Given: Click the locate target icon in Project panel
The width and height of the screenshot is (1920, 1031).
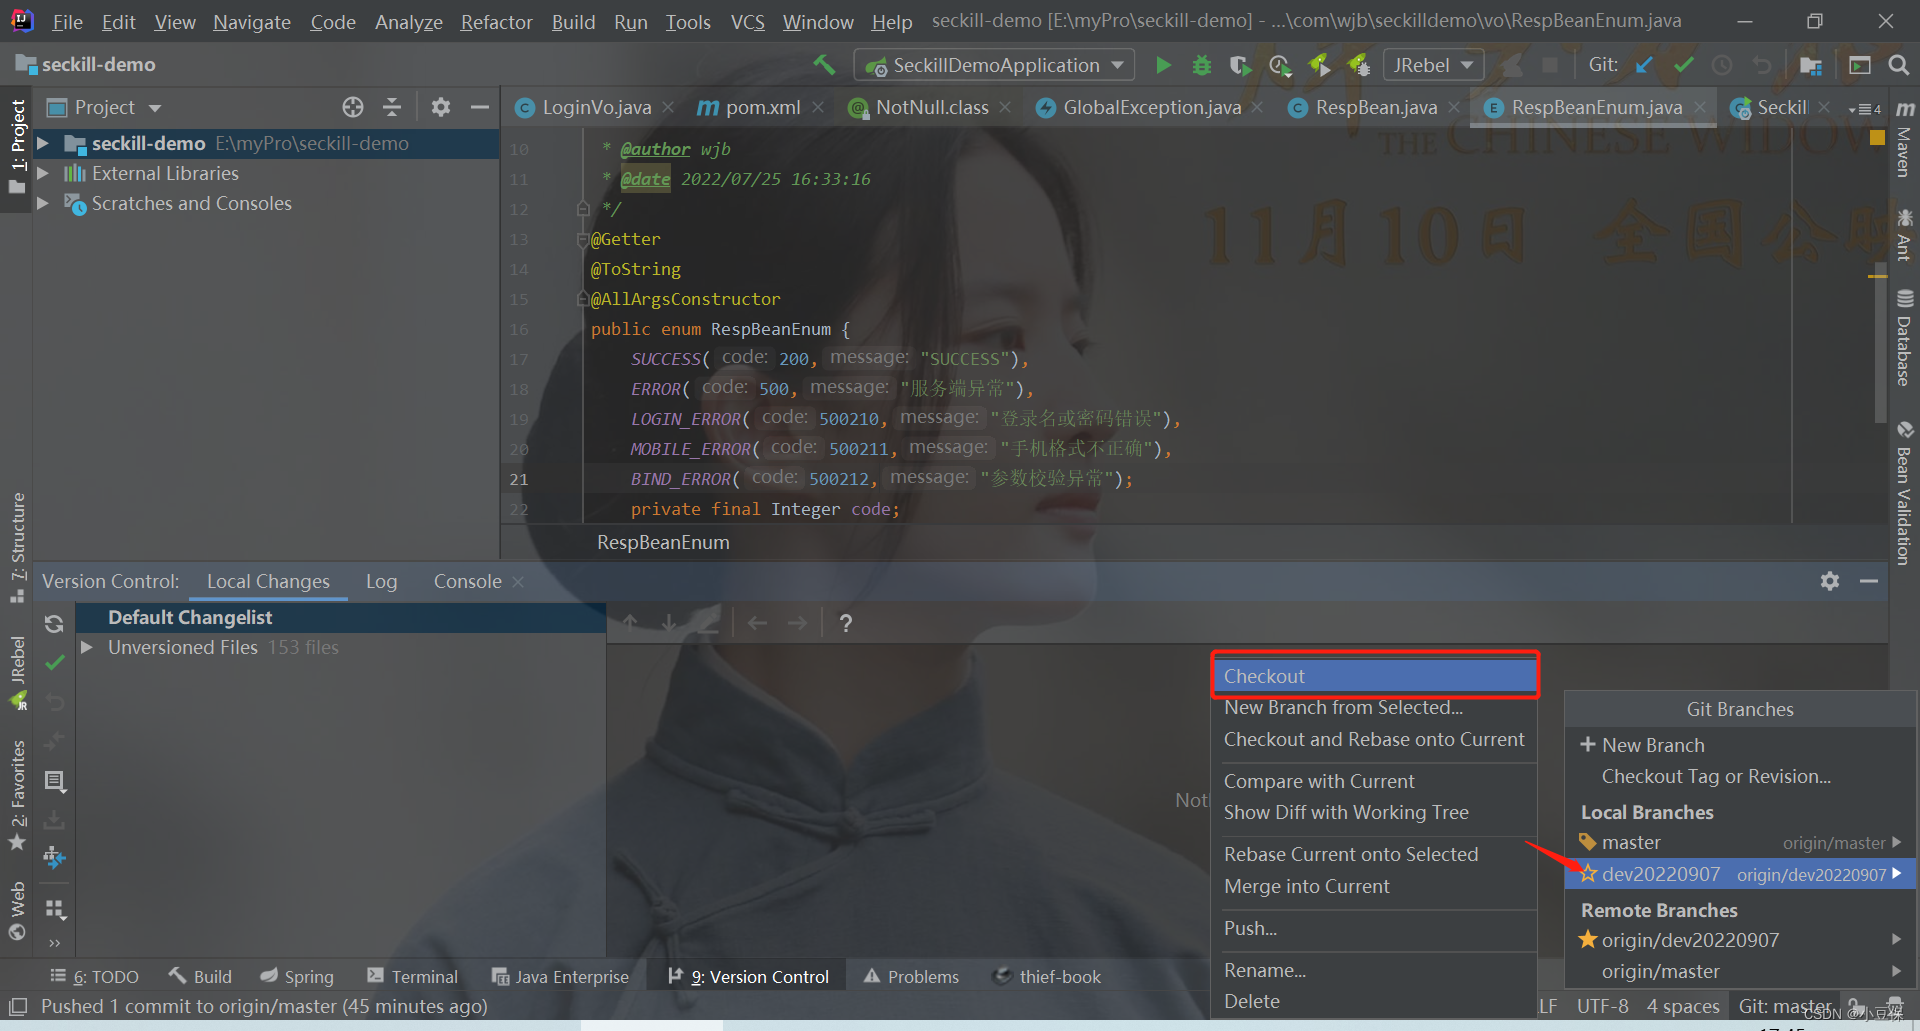Looking at the screenshot, I should pyautogui.click(x=353, y=107).
